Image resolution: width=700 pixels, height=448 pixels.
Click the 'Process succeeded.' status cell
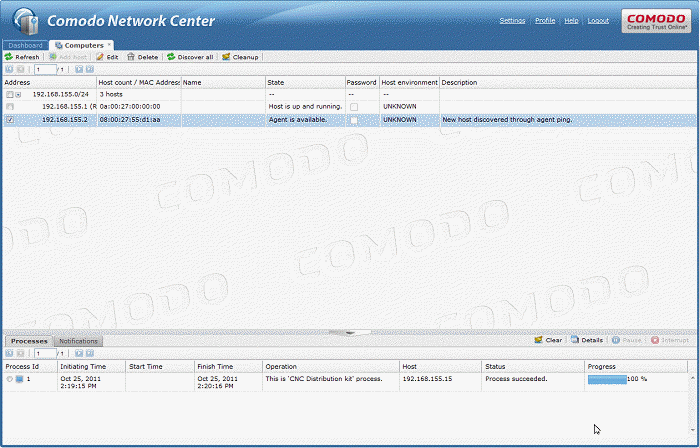pyautogui.click(x=516, y=379)
